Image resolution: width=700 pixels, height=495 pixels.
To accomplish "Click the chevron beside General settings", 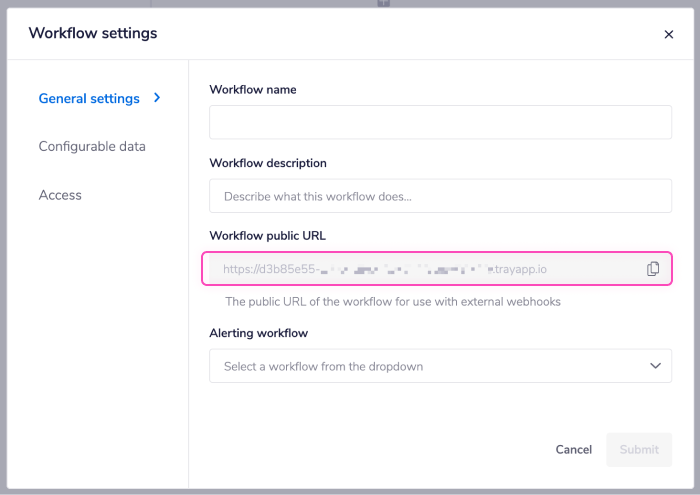I will 157,98.
